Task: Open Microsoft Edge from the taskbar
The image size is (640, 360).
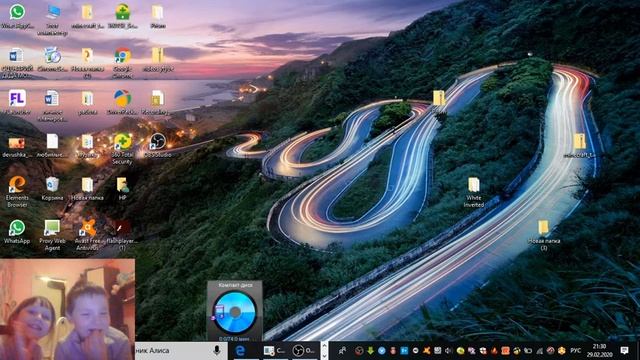Action: (241, 351)
